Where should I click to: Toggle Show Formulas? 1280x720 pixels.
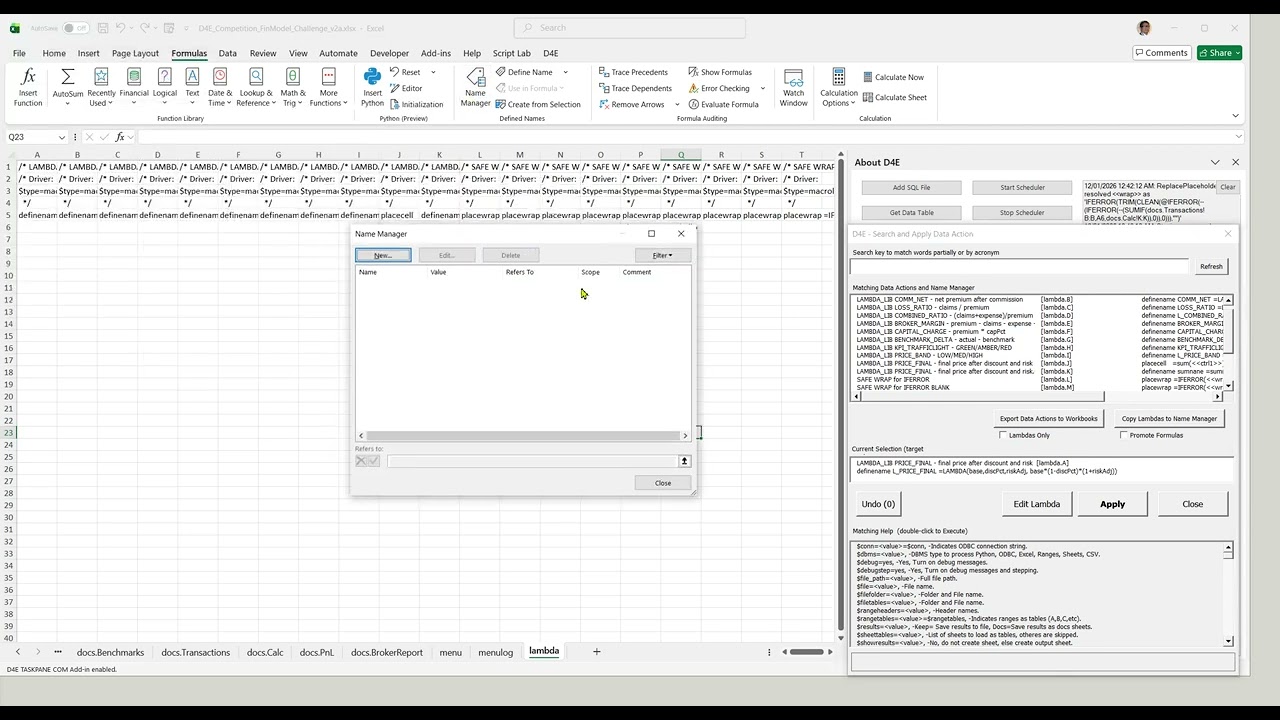click(x=720, y=72)
